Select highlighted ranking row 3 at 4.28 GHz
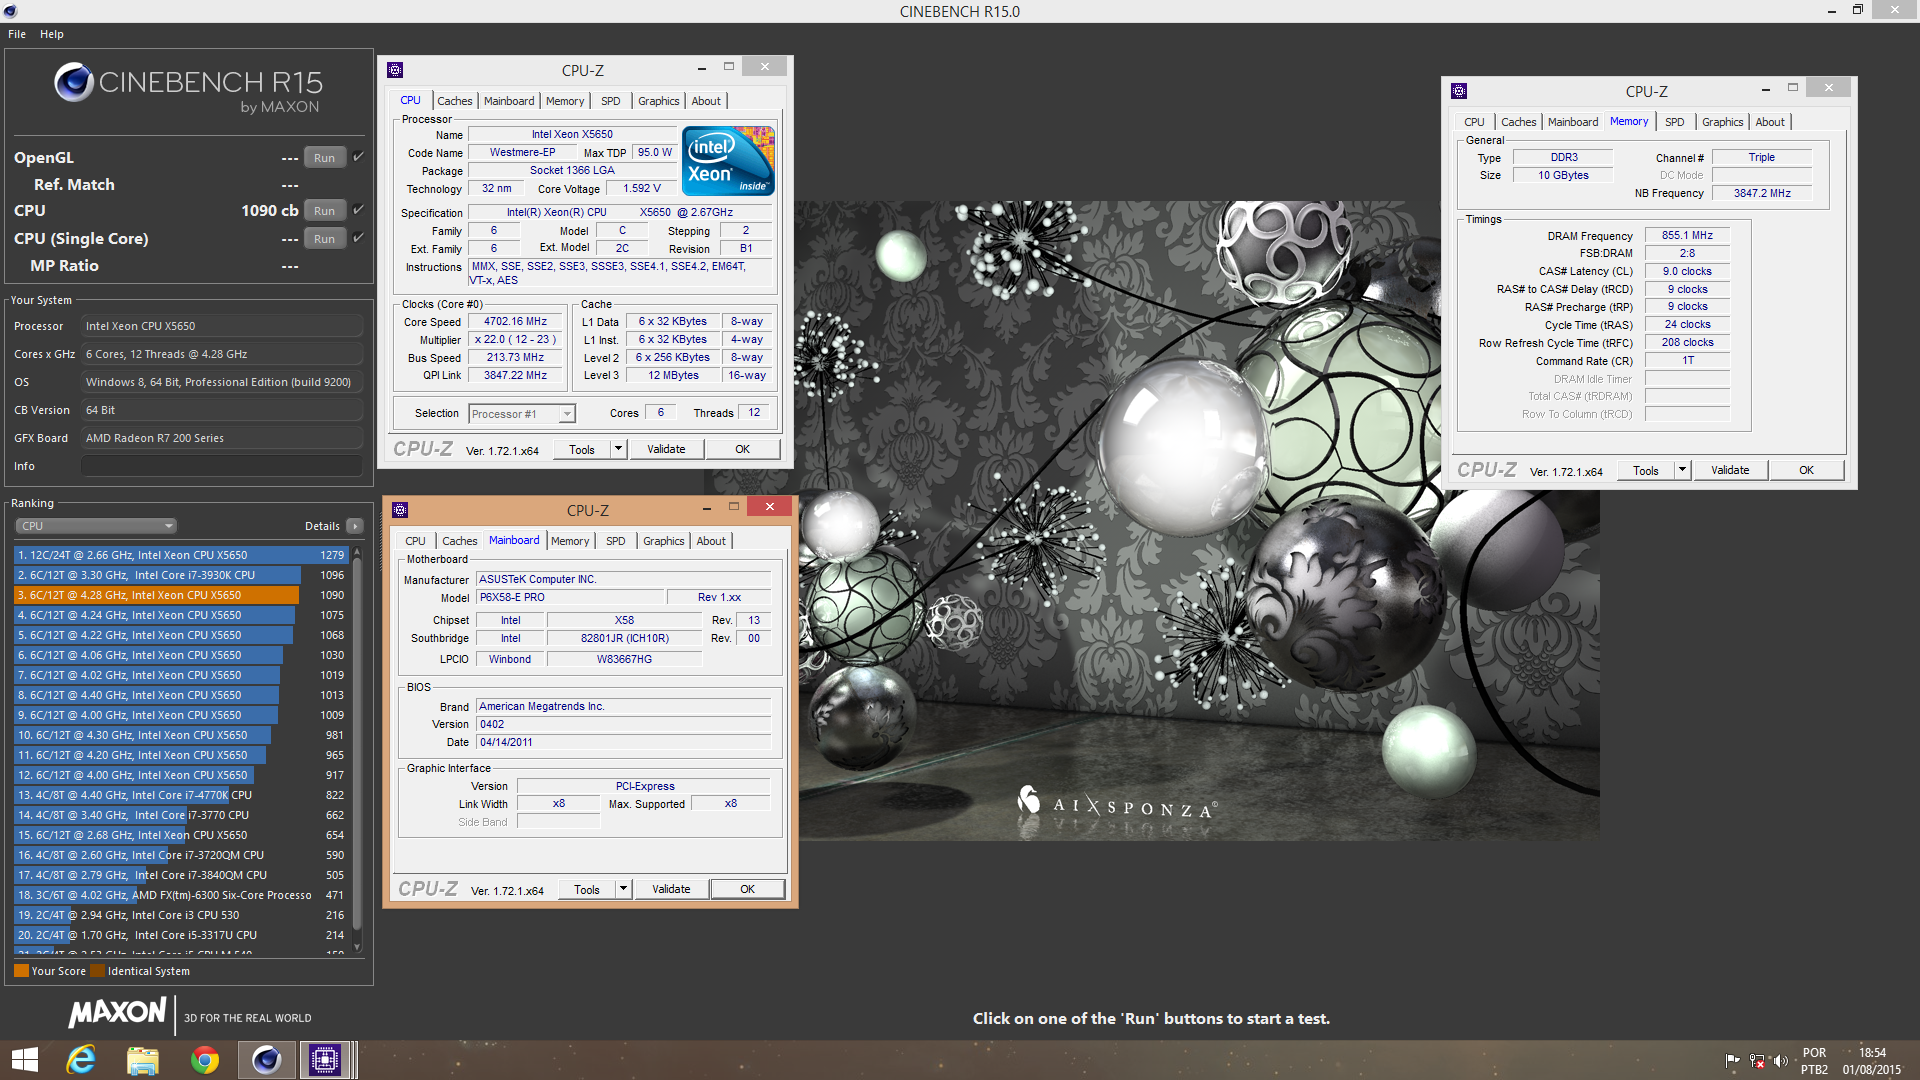The image size is (1920, 1080). click(x=180, y=595)
